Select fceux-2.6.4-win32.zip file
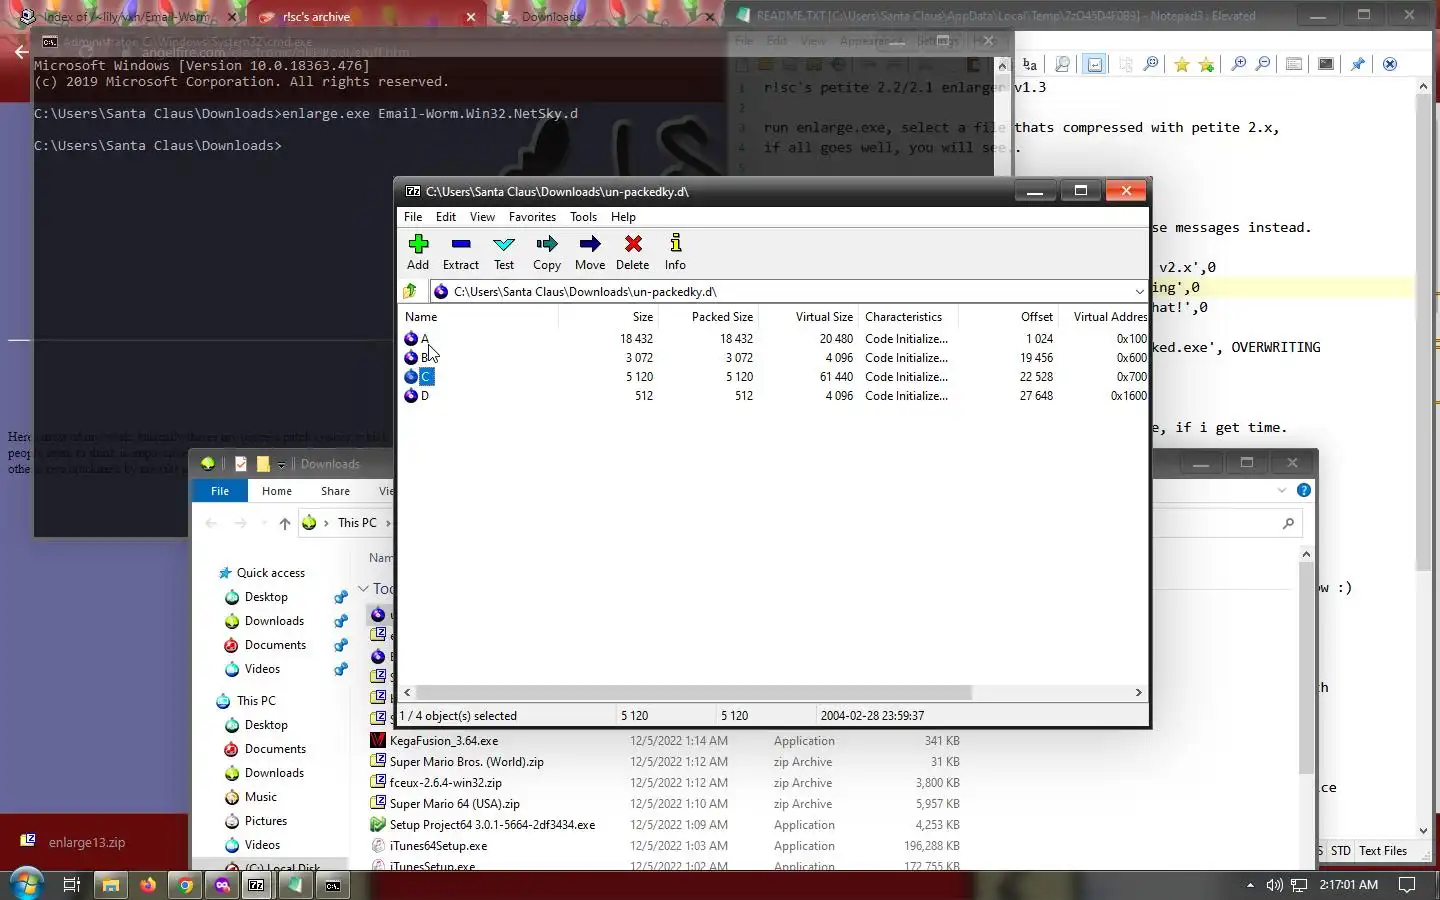1440x900 pixels. pos(446,783)
